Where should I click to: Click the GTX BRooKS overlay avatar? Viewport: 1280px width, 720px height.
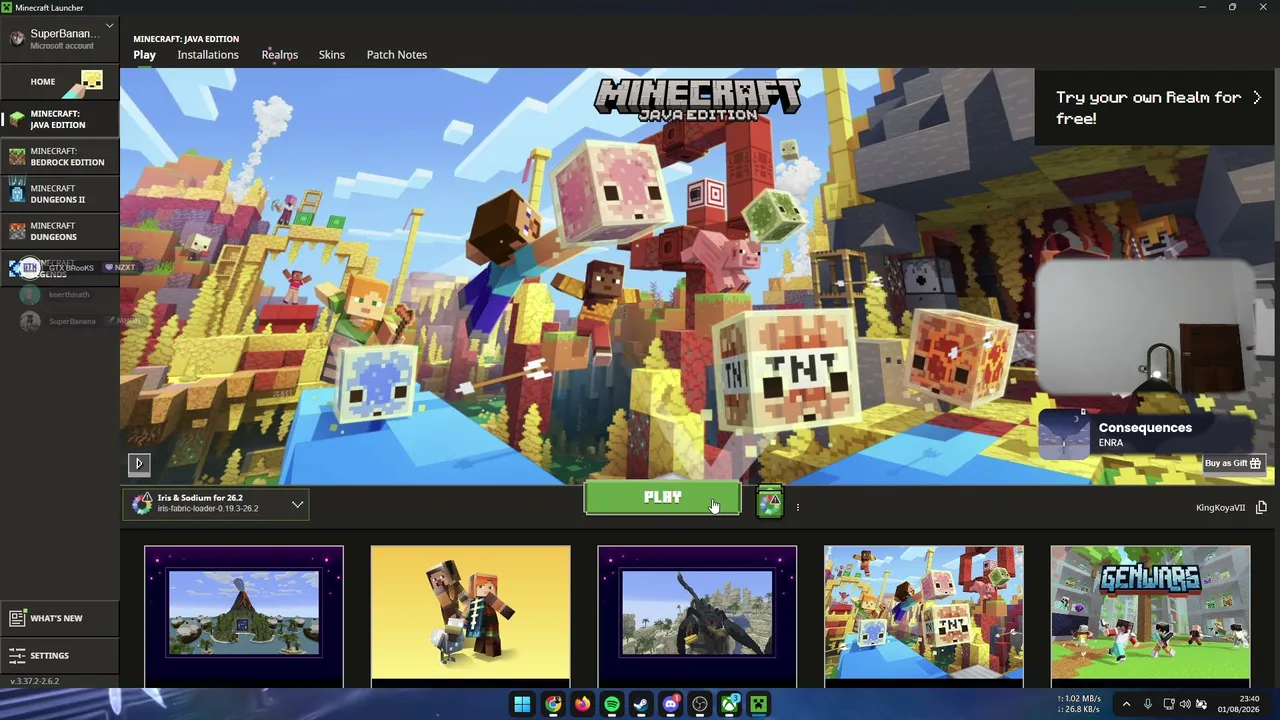30,268
